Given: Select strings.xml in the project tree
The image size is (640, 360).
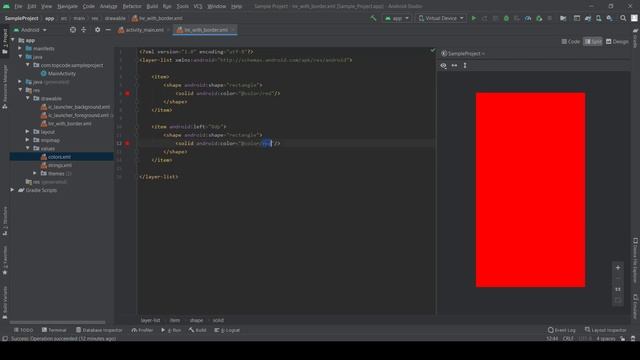Looking at the screenshot, I should [60, 165].
